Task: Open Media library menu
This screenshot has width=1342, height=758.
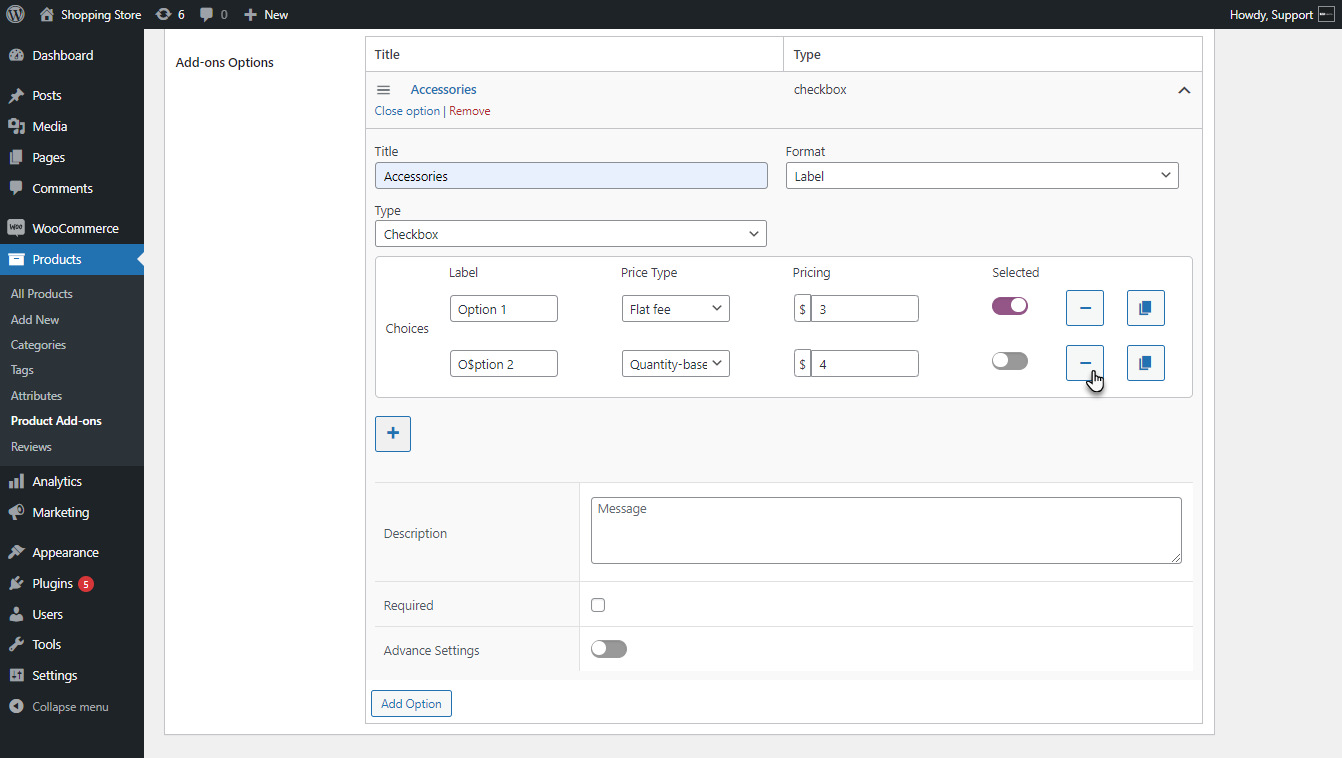Action: pyautogui.click(x=72, y=126)
